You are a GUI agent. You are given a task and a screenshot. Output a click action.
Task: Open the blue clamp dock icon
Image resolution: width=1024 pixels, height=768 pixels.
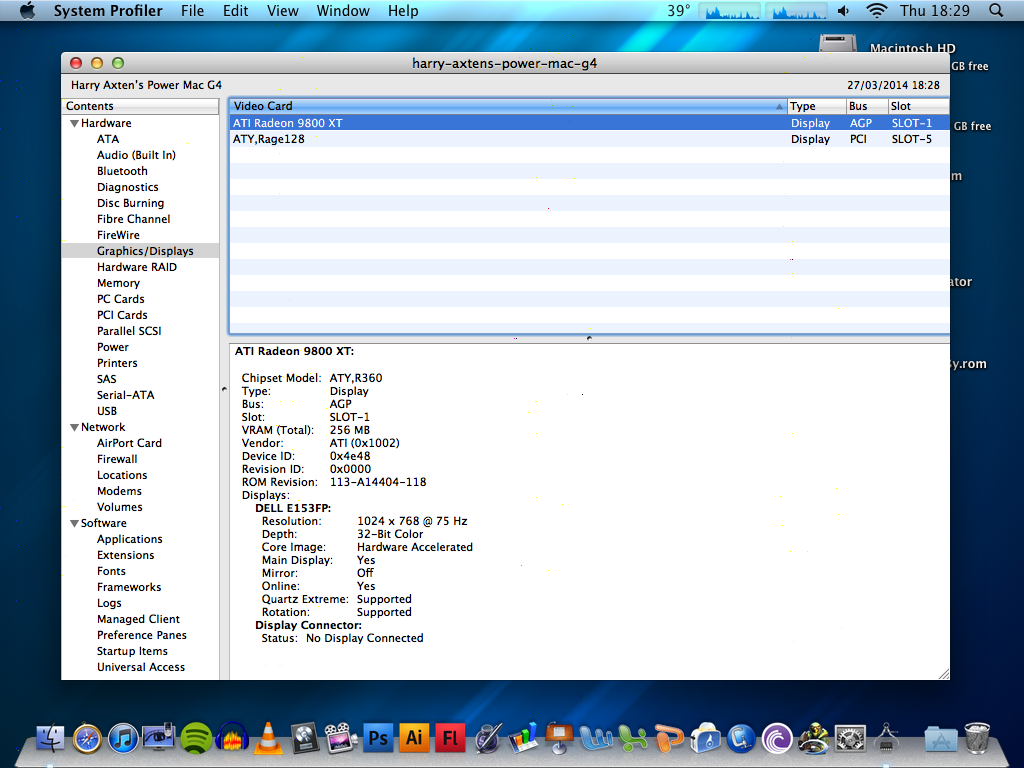click(x=741, y=739)
